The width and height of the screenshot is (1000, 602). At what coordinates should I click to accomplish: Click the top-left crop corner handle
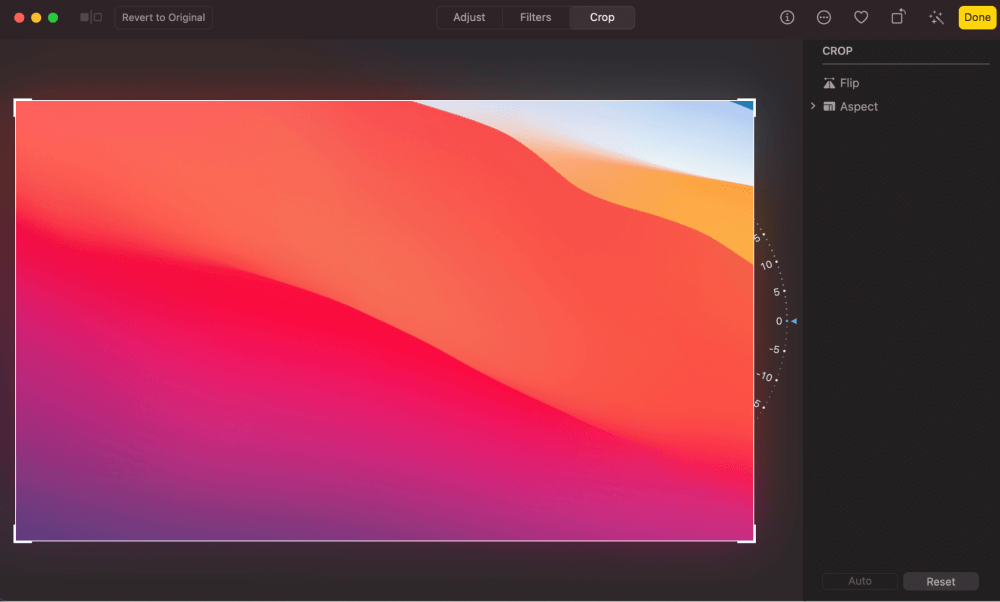click(x=17, y=102)
